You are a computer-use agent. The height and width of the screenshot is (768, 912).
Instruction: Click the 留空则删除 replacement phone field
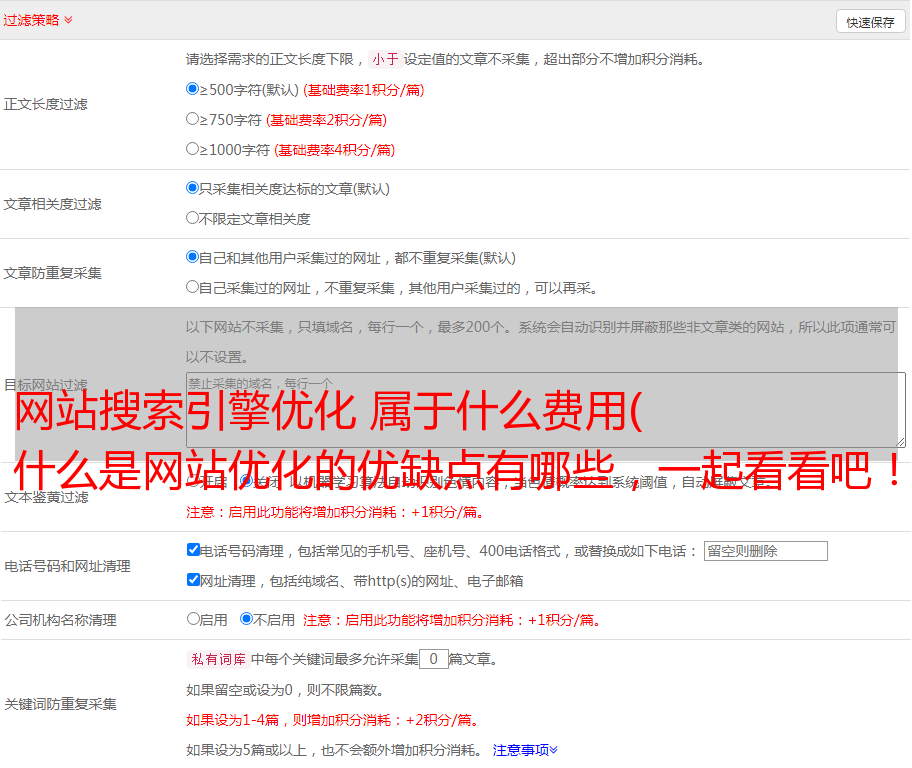pyautogui.click(x=765, y=551)
